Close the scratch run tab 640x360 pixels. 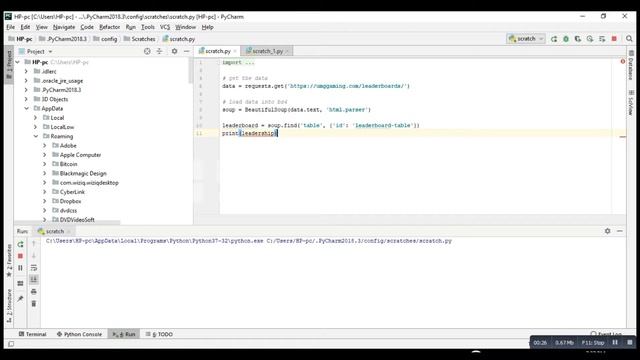pos(69,231)
